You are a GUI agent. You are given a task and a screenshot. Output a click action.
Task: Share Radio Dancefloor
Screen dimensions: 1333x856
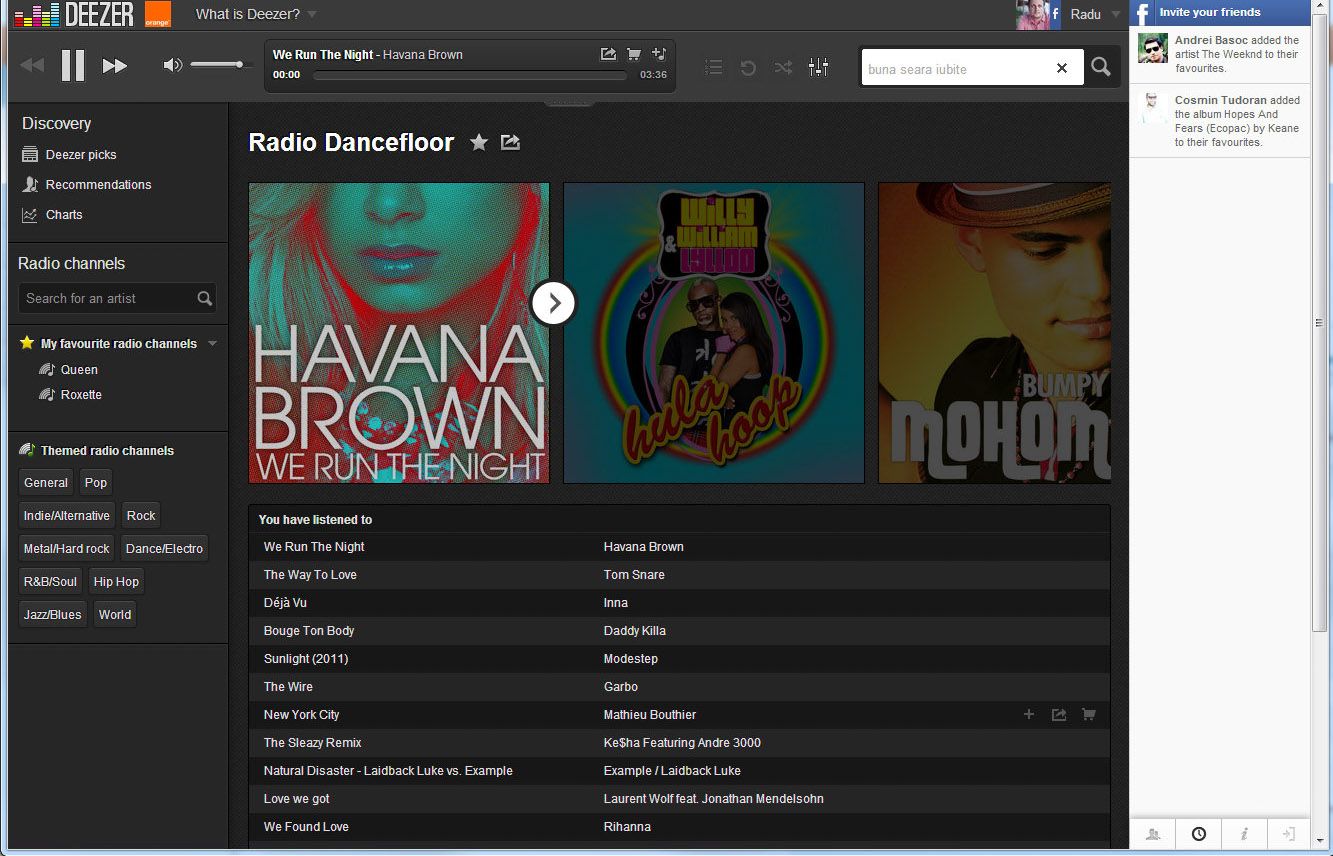coord(510,142)
